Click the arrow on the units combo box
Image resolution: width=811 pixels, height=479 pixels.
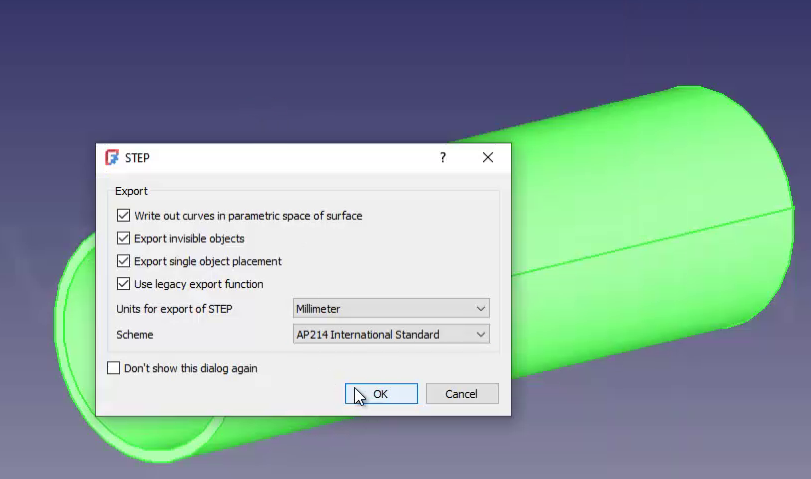(480, 309)
